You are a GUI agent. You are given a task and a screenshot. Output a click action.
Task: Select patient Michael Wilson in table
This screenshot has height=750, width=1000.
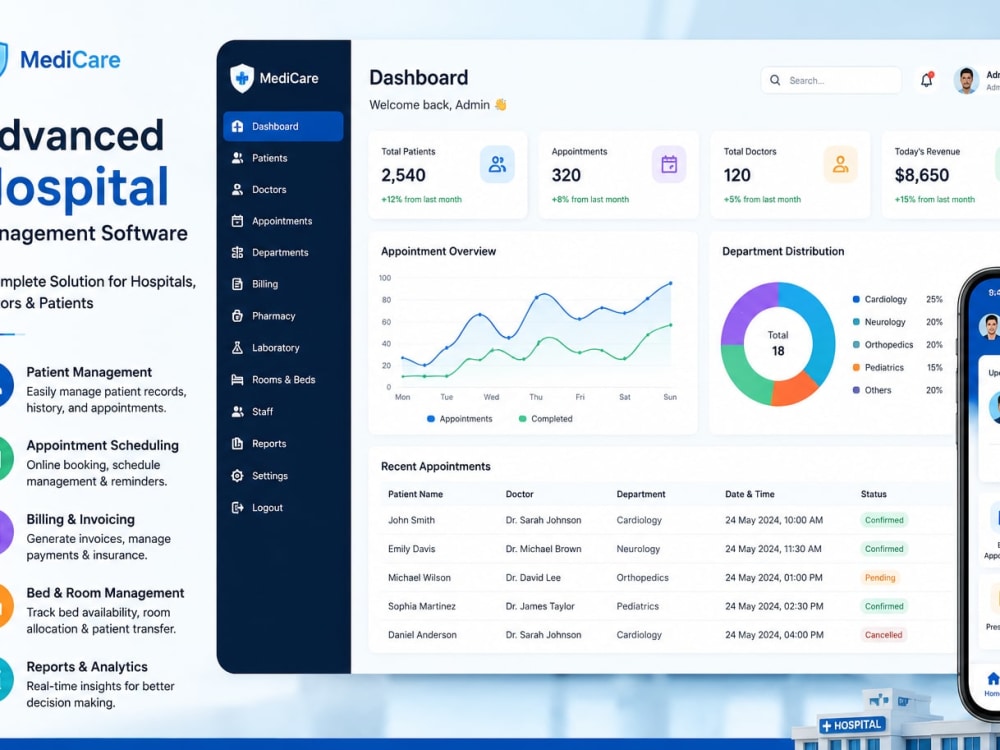pos(419,578)
